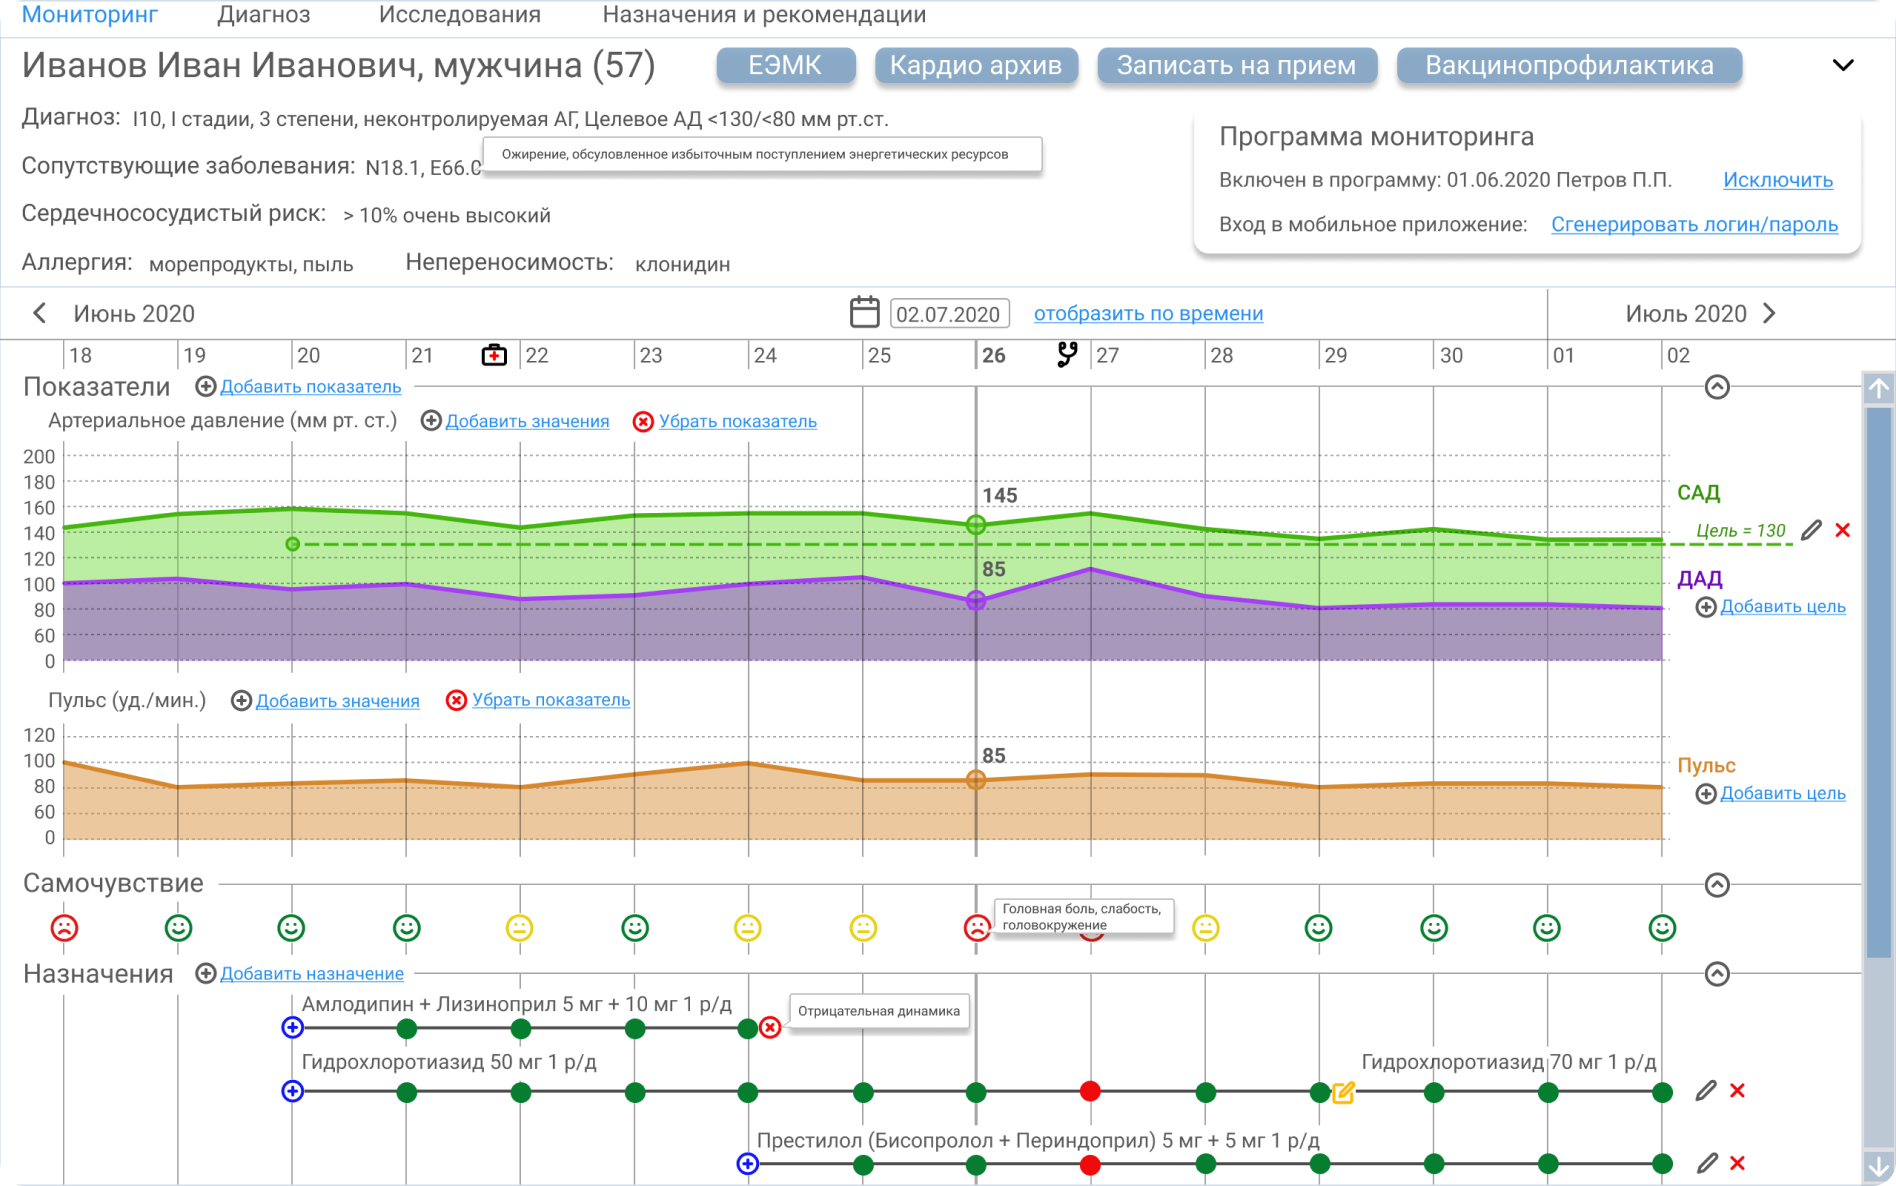Click the 02.07.2020 date input field
Screen dimensions: 1896x1186
click(948, 314)
